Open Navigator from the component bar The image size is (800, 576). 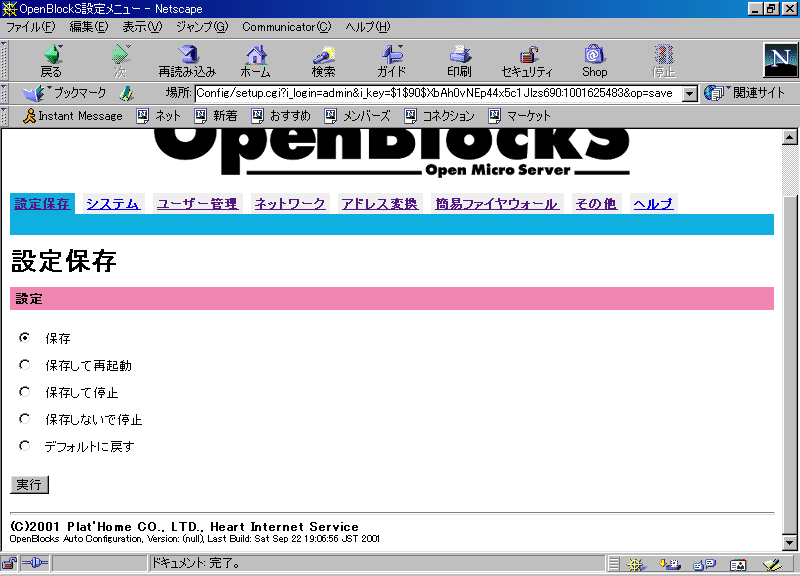click(636, 564)
